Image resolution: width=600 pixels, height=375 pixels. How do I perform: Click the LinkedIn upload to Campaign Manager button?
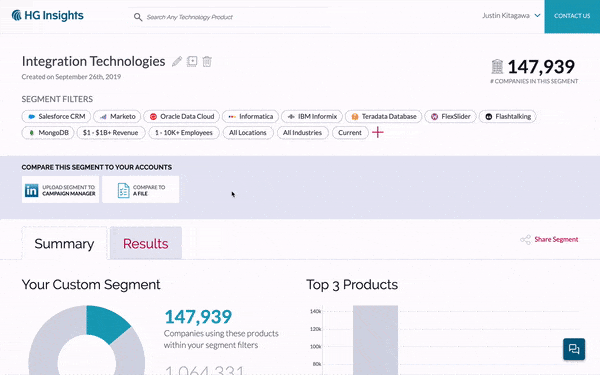click(60, 190)
